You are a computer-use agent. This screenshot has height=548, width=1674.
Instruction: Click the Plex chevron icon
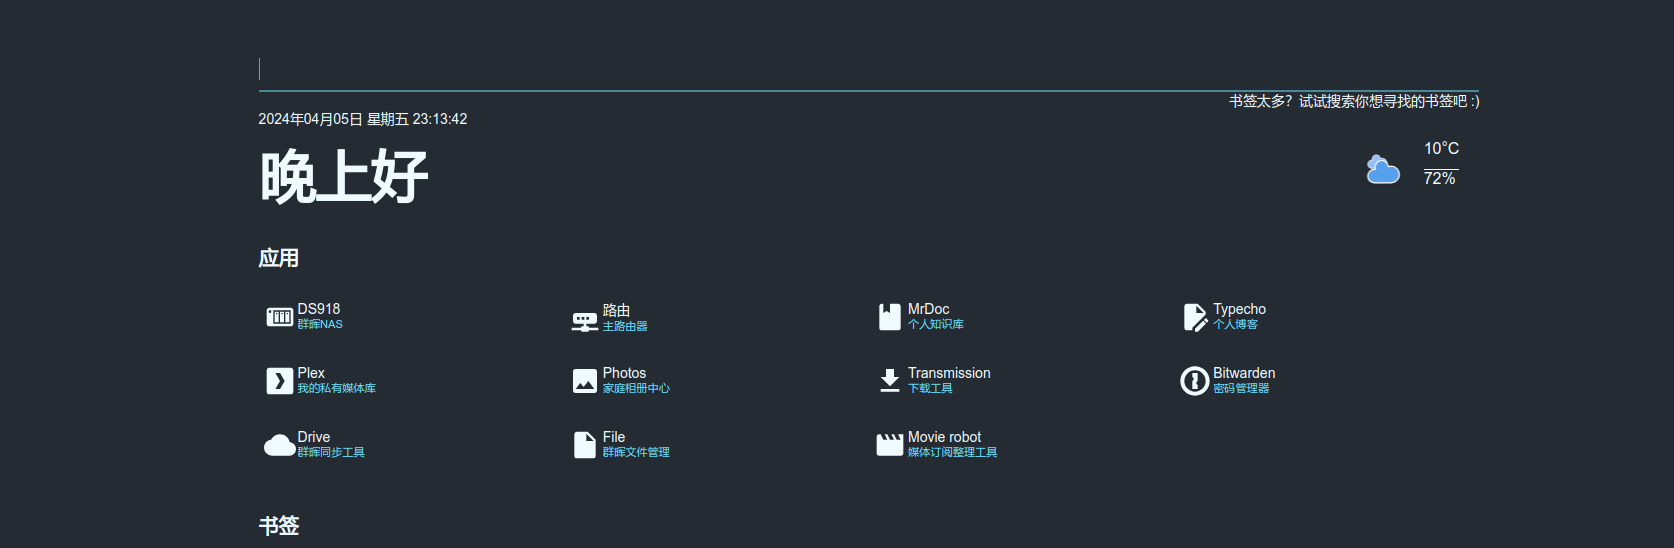(279, 381)
